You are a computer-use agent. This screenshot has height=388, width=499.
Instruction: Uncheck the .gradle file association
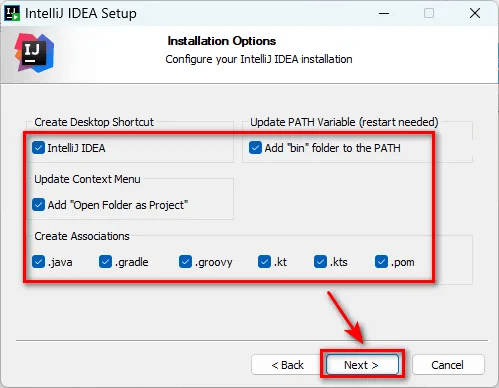pyautogui.click(x=105, y=262)
